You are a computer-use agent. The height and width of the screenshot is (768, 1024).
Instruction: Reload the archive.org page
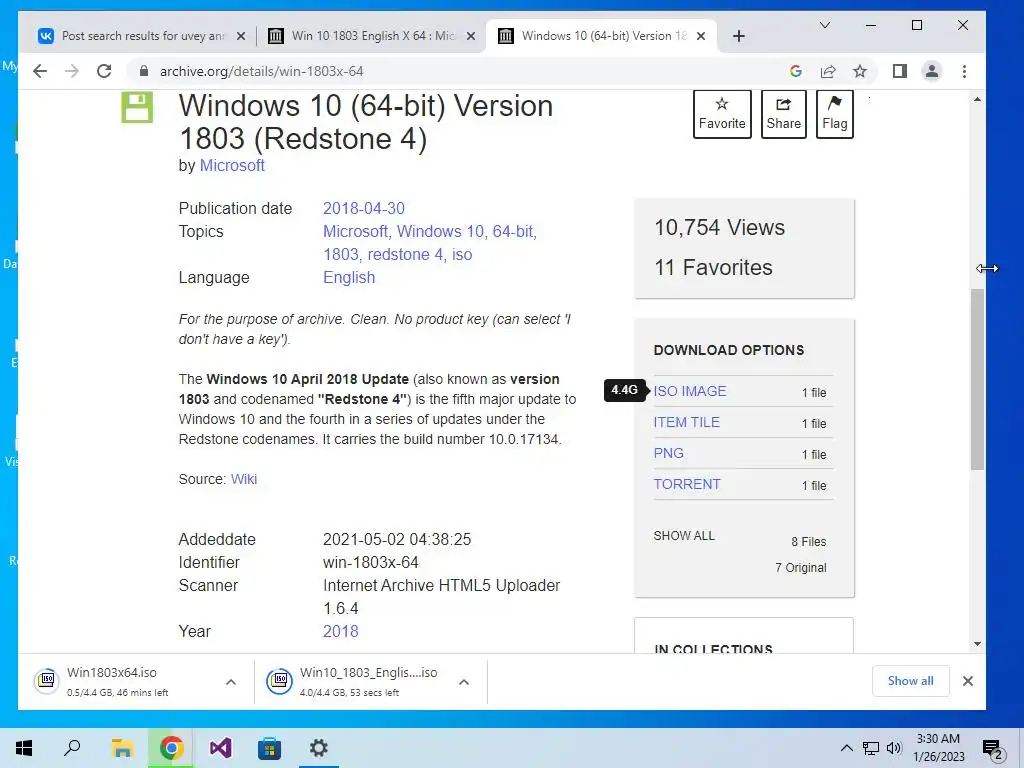tap(104, 71)
